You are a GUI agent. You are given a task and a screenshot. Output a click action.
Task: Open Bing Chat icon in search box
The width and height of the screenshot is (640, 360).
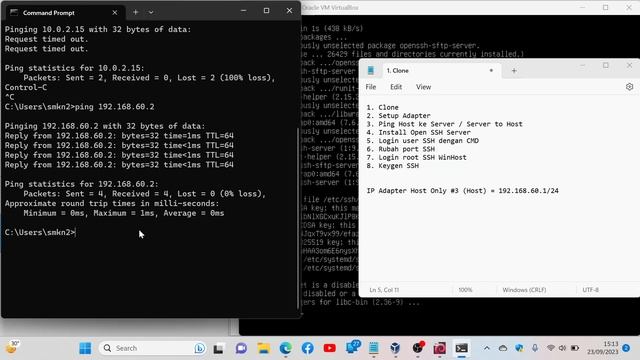pos(199,348)
